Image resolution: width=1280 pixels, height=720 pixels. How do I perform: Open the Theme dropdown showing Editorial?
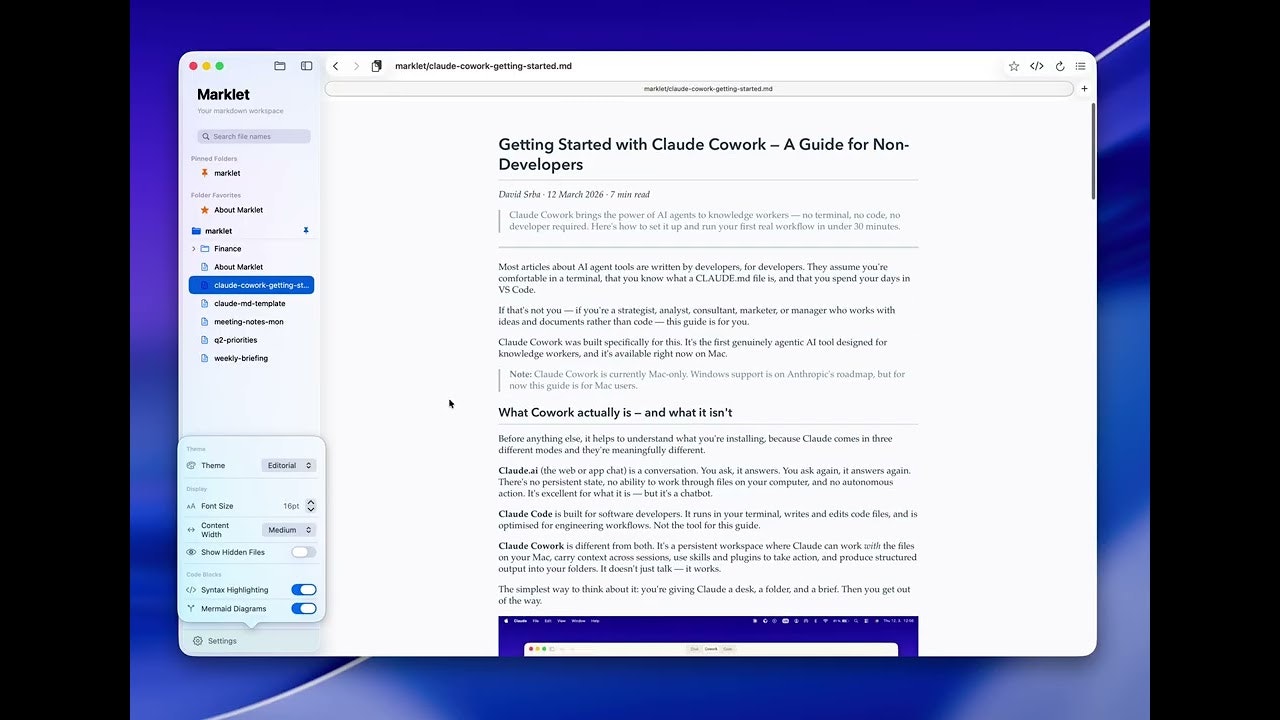click(x=289, y=466)
